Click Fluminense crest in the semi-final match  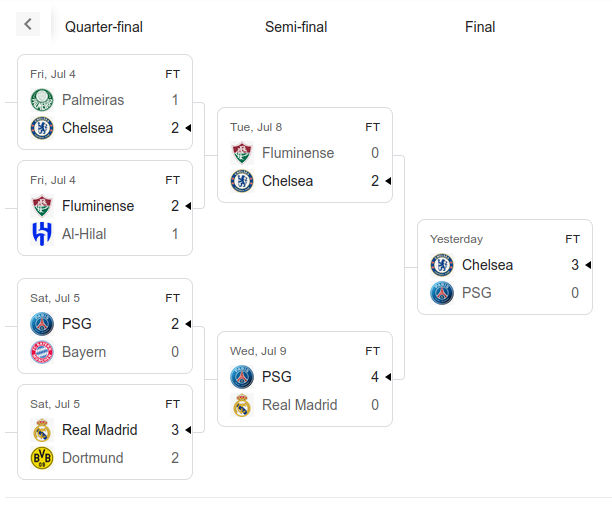click(x=242, y=153)
